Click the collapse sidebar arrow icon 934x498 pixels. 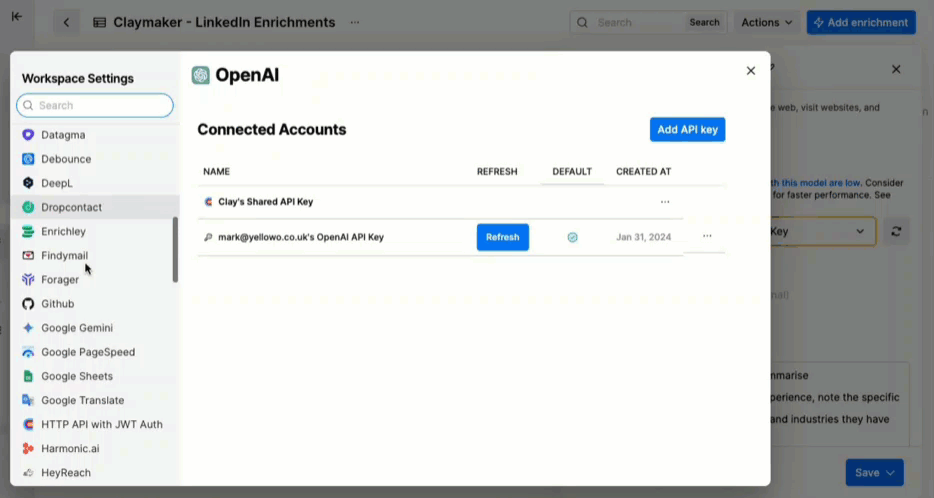point(17,17)
